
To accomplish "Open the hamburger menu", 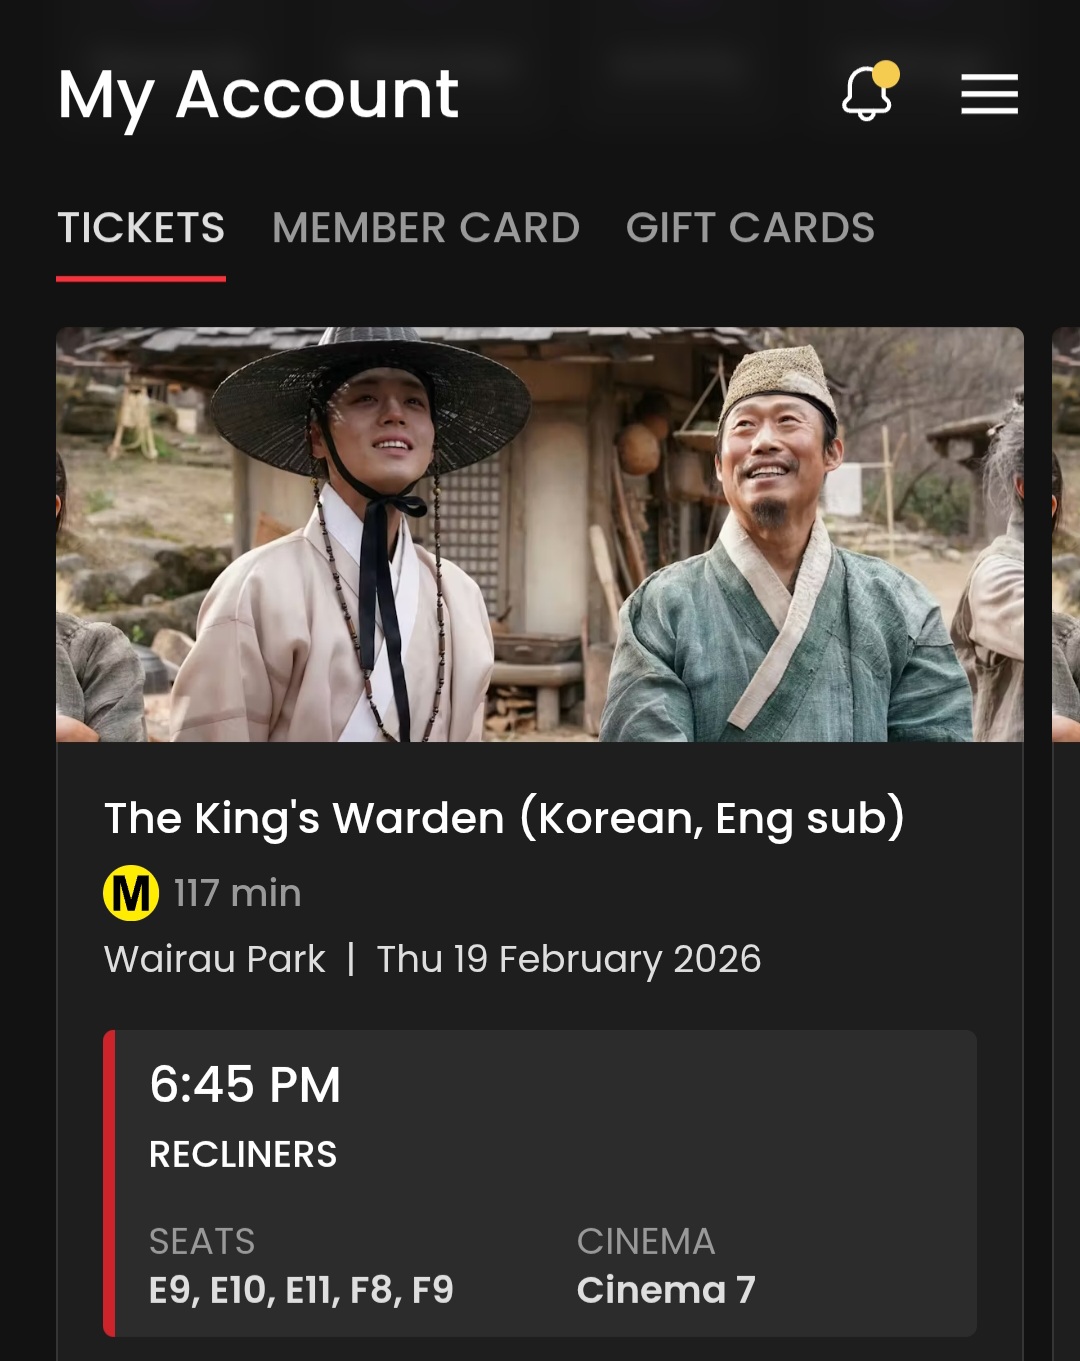I will [989, 94].
